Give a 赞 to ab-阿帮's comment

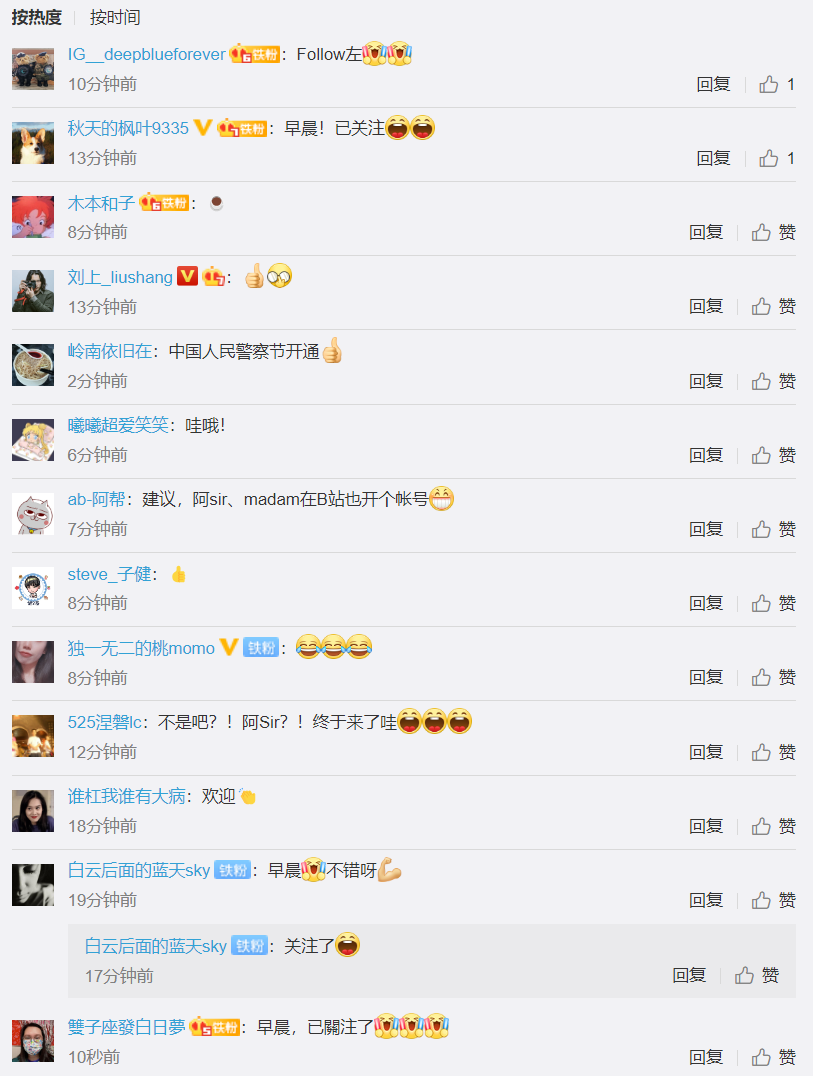point(773,529)
